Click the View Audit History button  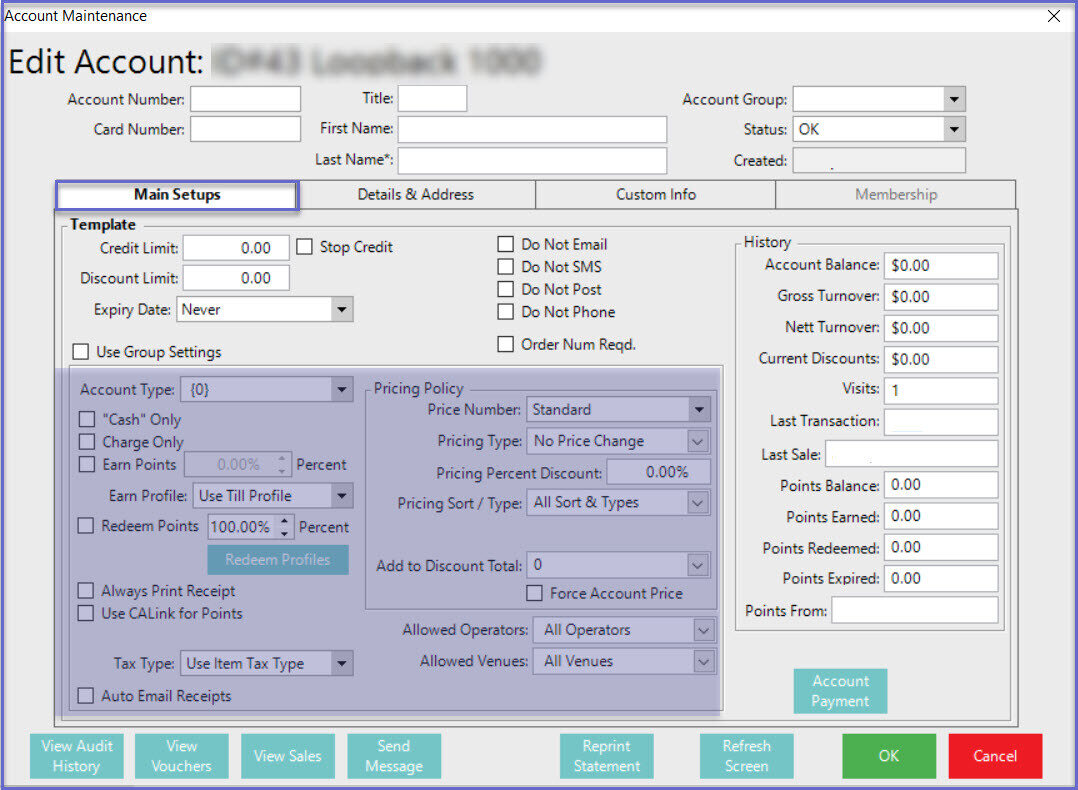77,756
